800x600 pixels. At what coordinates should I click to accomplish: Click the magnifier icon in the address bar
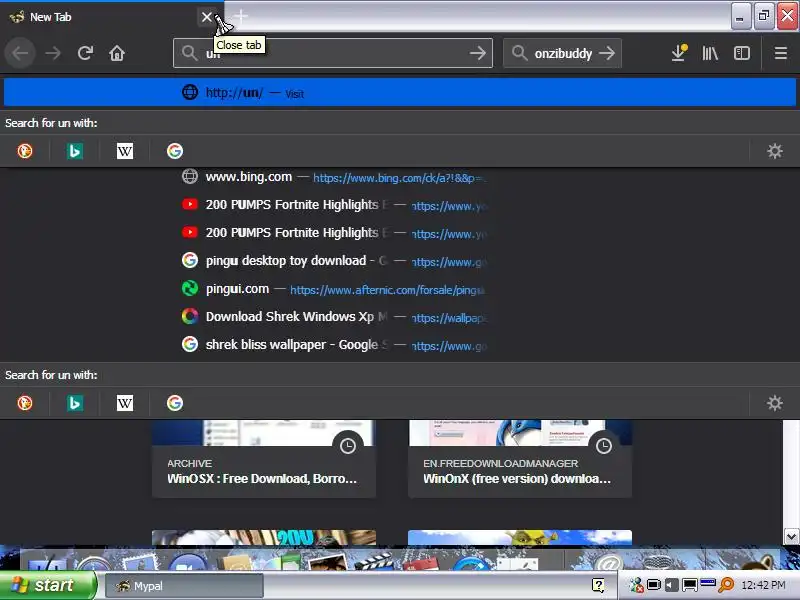[189, 53]
